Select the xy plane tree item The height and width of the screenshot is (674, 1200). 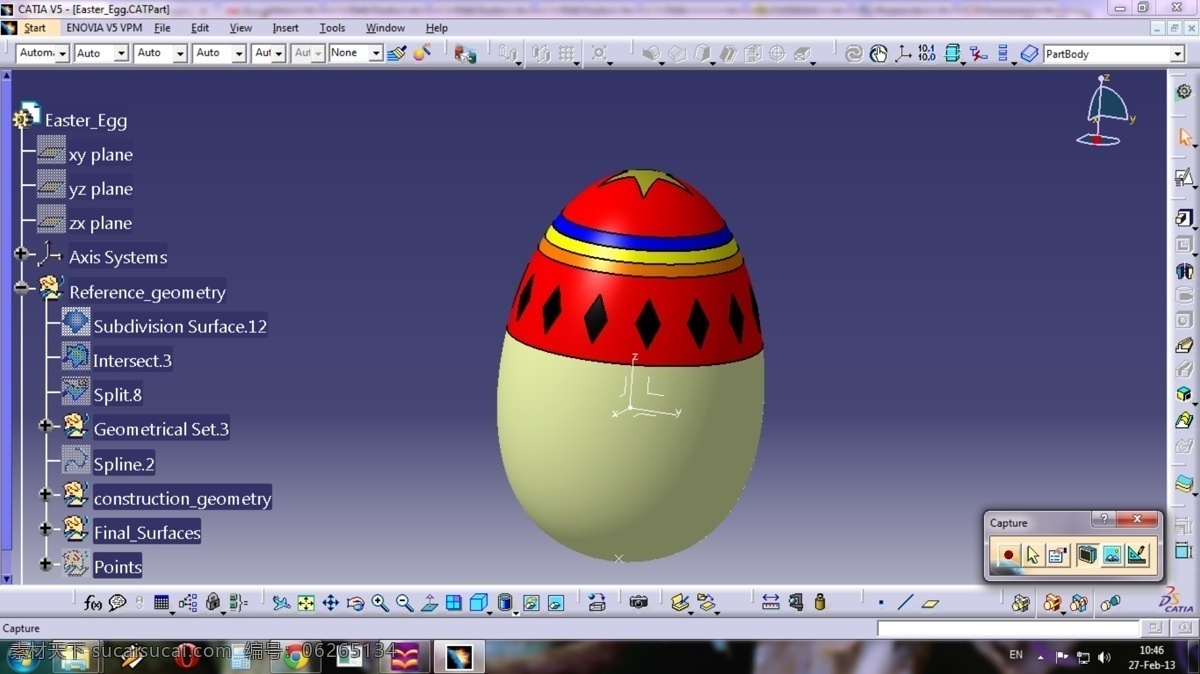[x=100, y=155]
